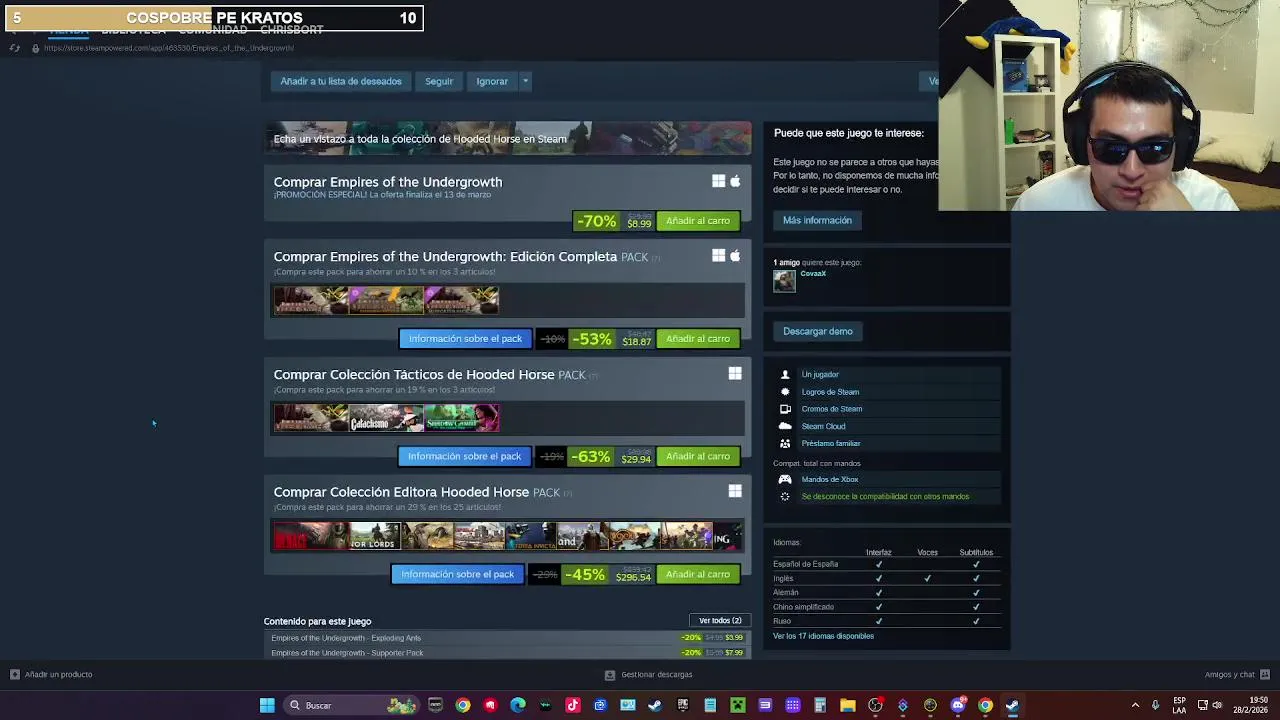Open friend name CovaaX link
The width and height of the screenshot is (1280, 720).
click(813, 274)
